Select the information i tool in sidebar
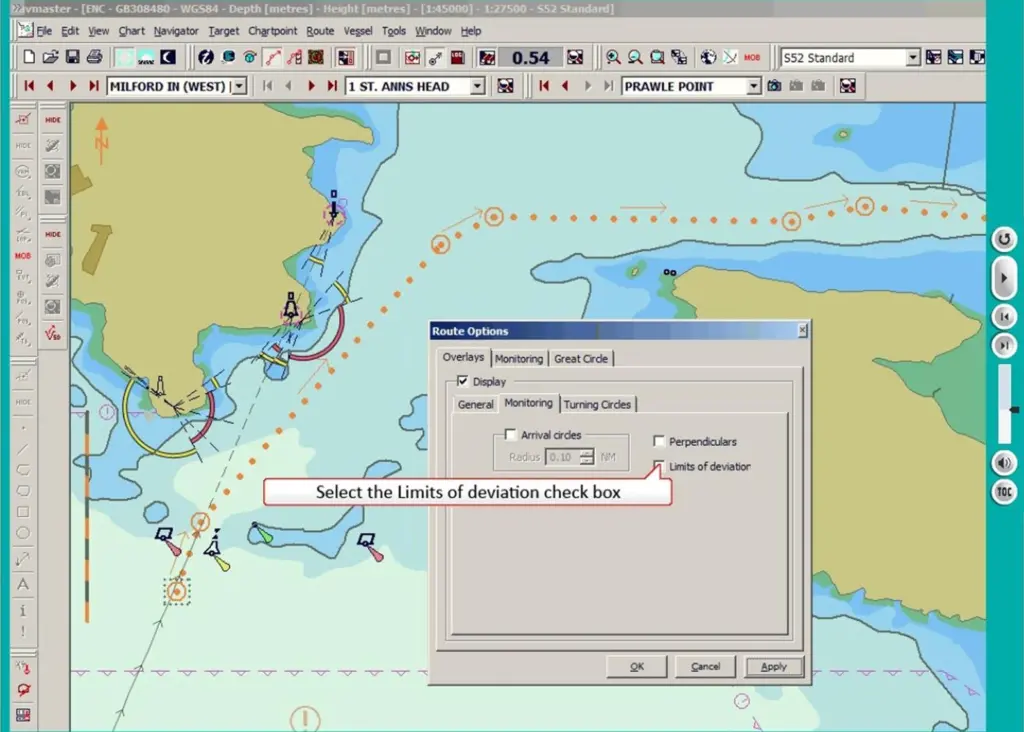The image size is (1024, 732). pyautogui.click(x=23, y=611)
